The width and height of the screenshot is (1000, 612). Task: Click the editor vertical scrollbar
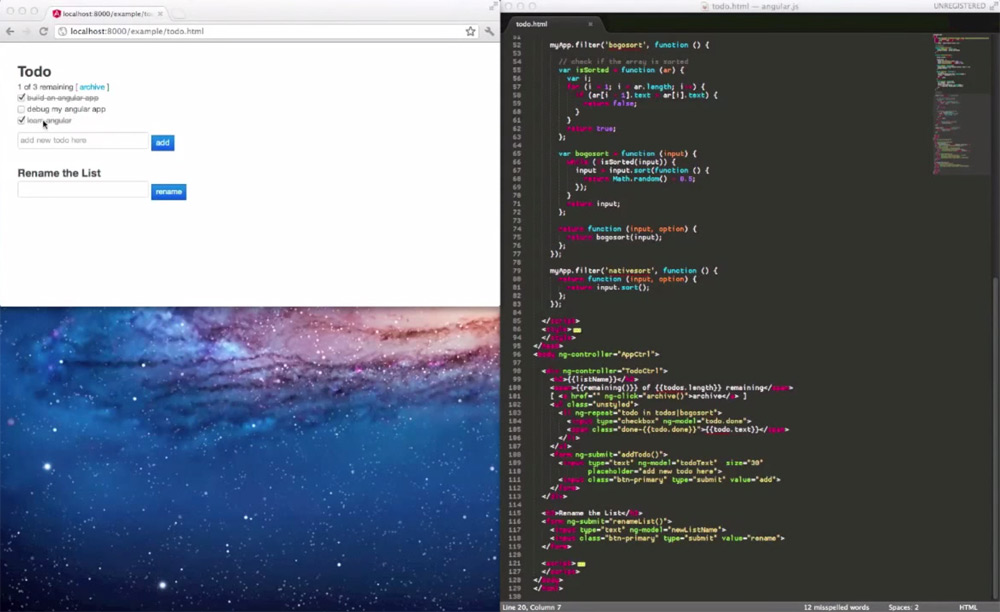(x=996, y=440)
